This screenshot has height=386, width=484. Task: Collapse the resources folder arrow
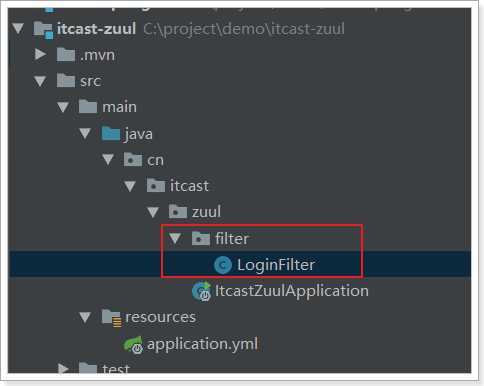tap(85, 317)
